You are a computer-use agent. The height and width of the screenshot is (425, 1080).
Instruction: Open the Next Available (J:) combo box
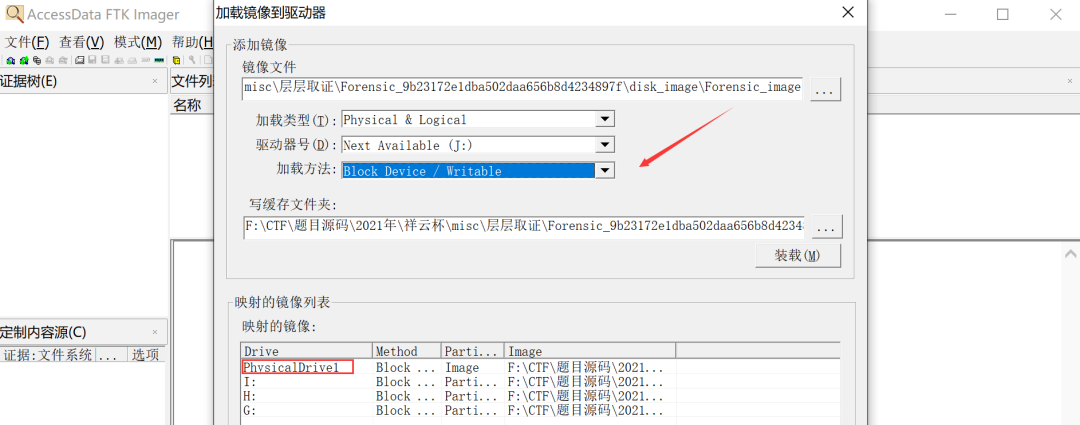[477, 145]
